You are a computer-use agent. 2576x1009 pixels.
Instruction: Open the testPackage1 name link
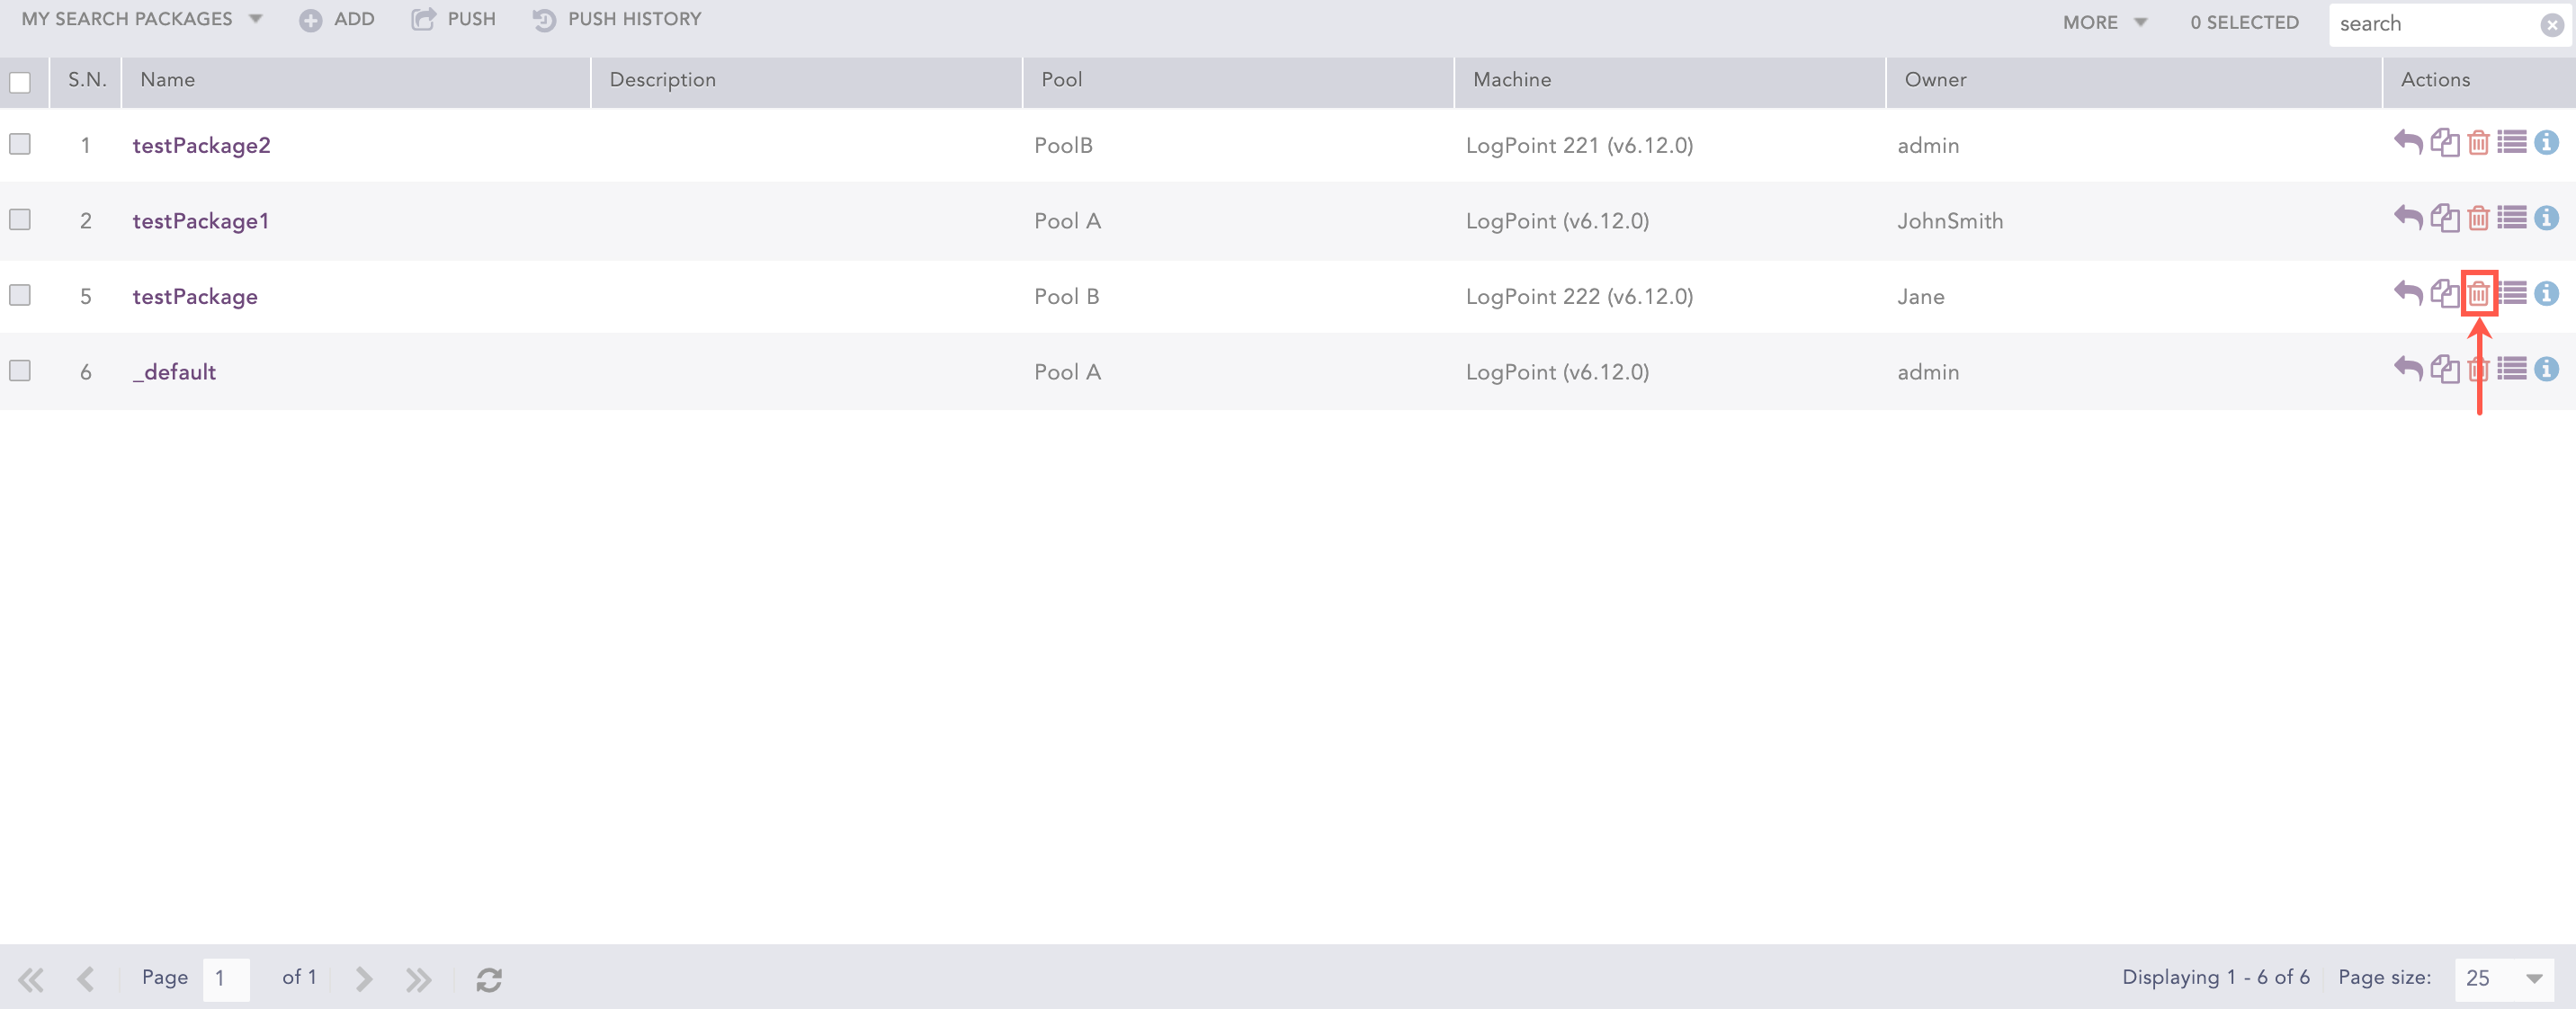coord(200,221)
